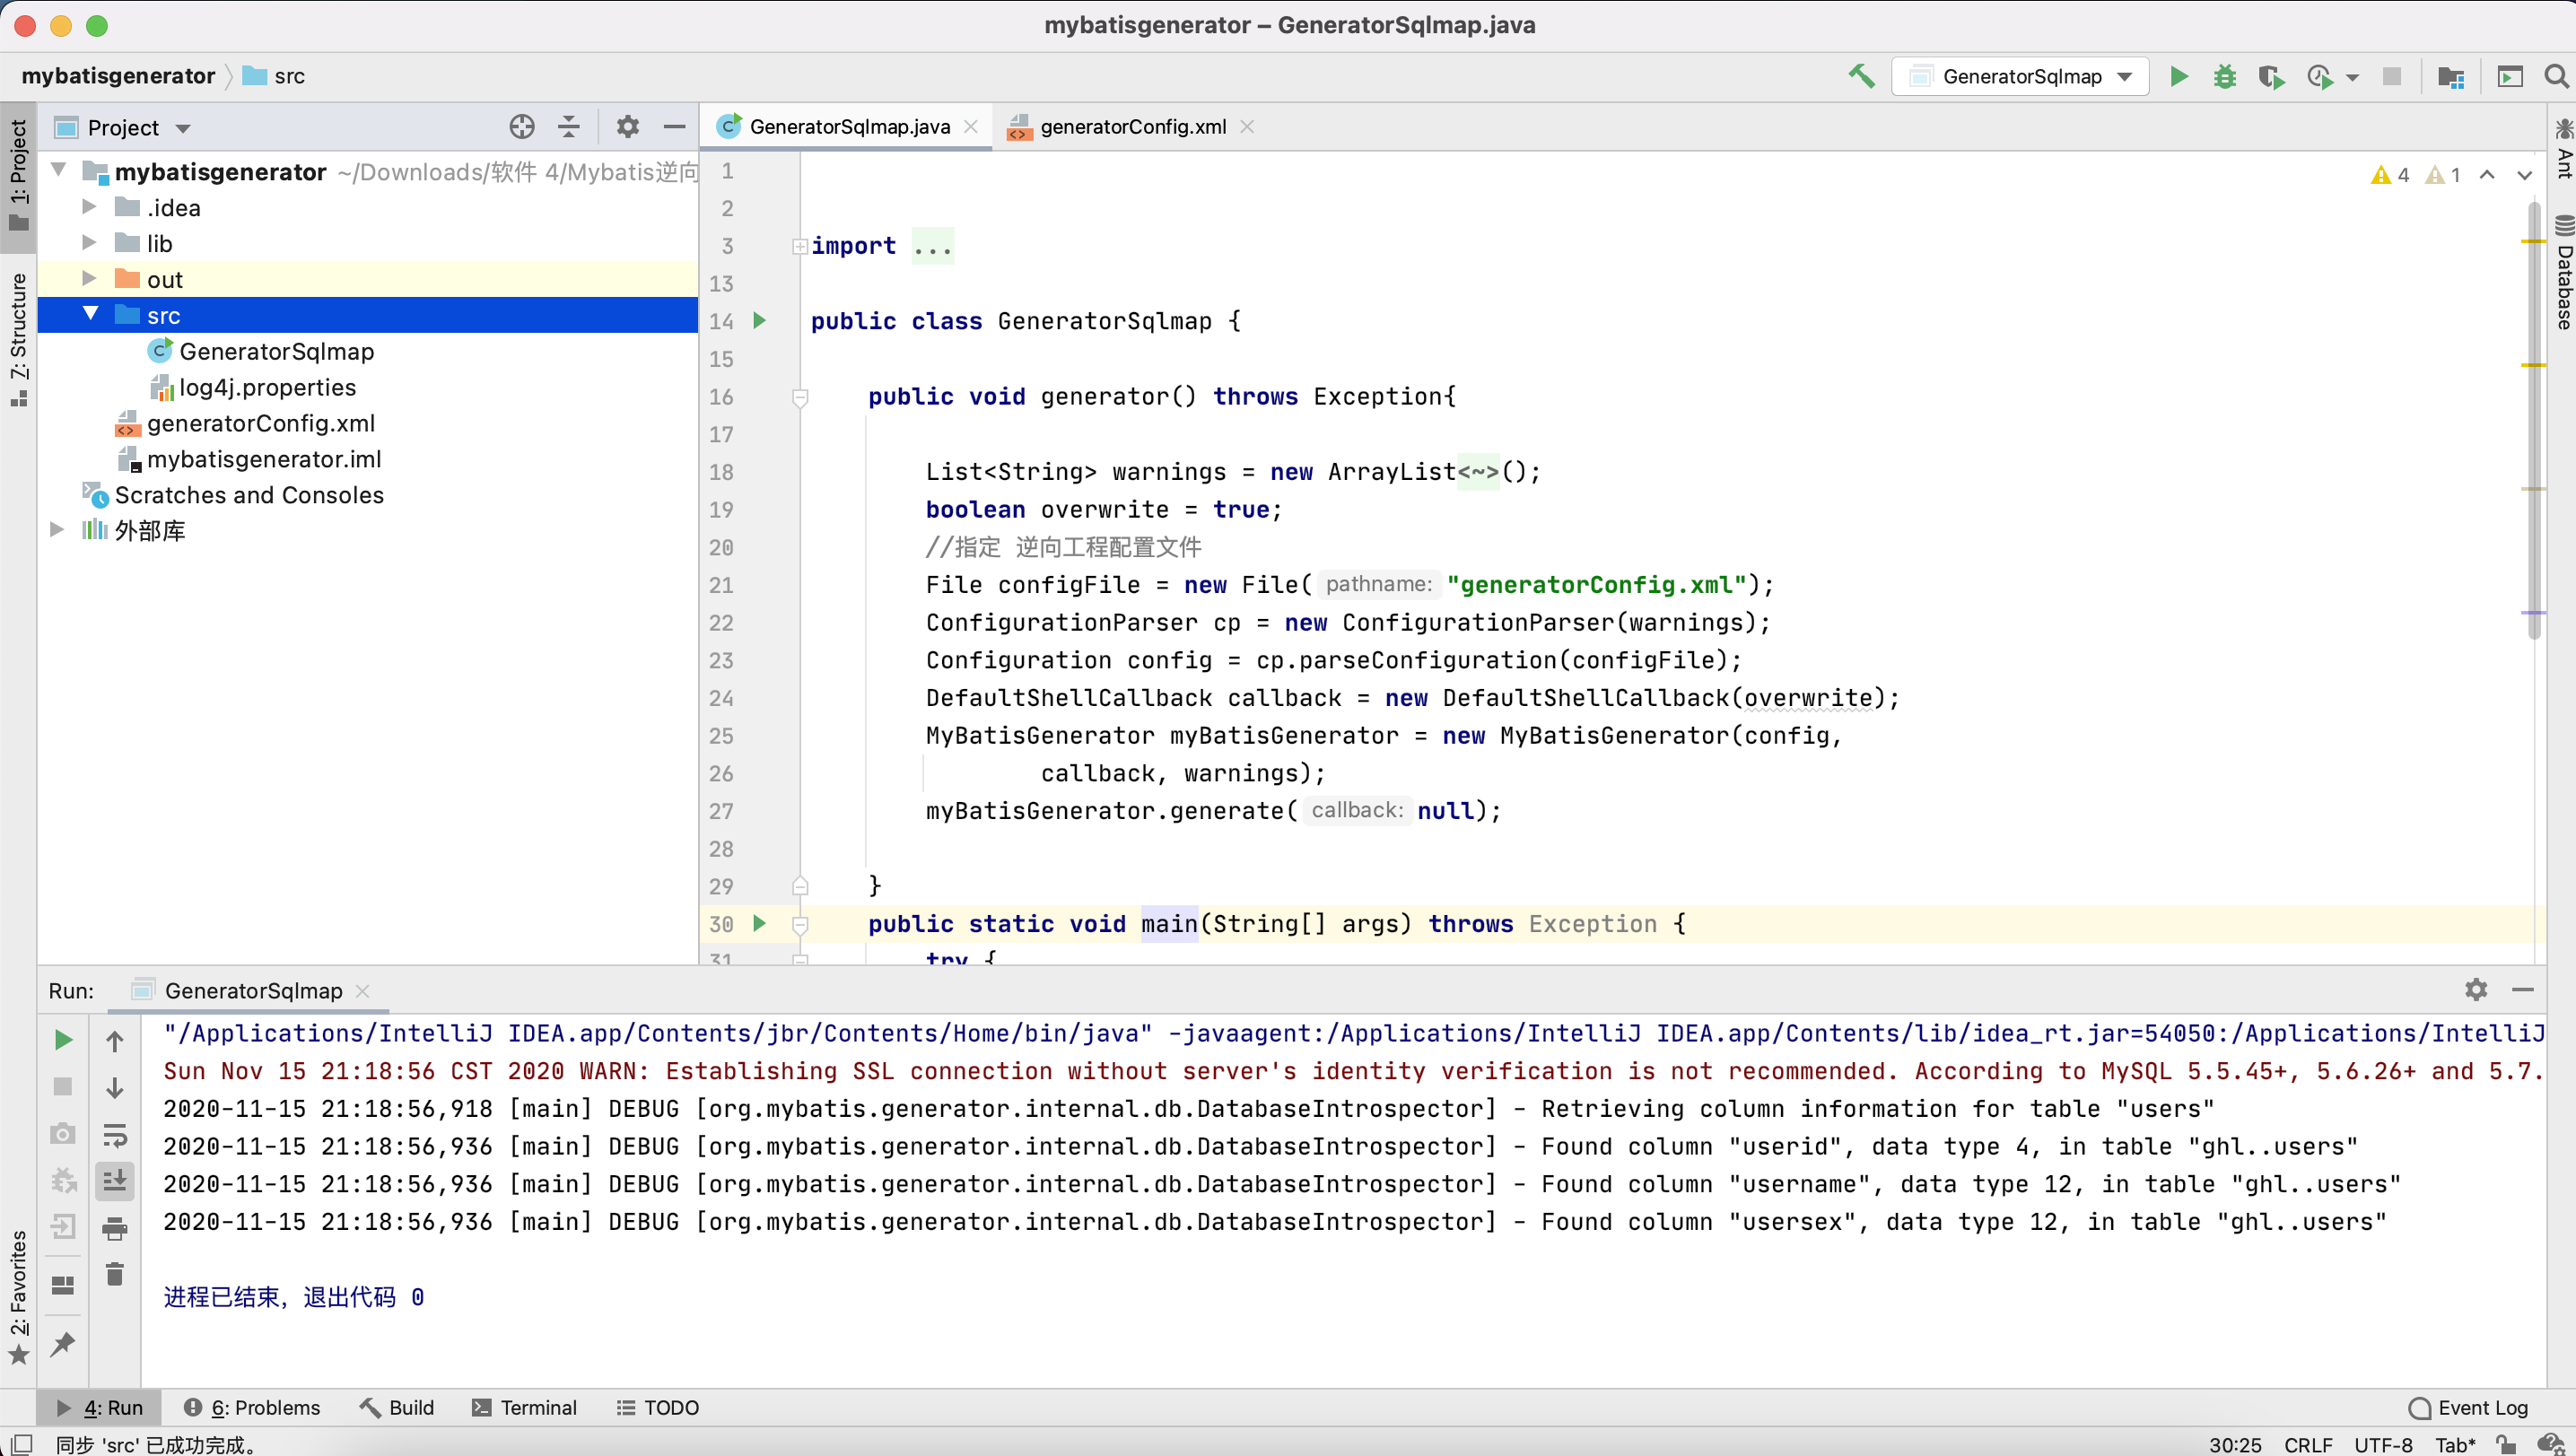
Task: Hide the Project tool window
Action: 675,127
